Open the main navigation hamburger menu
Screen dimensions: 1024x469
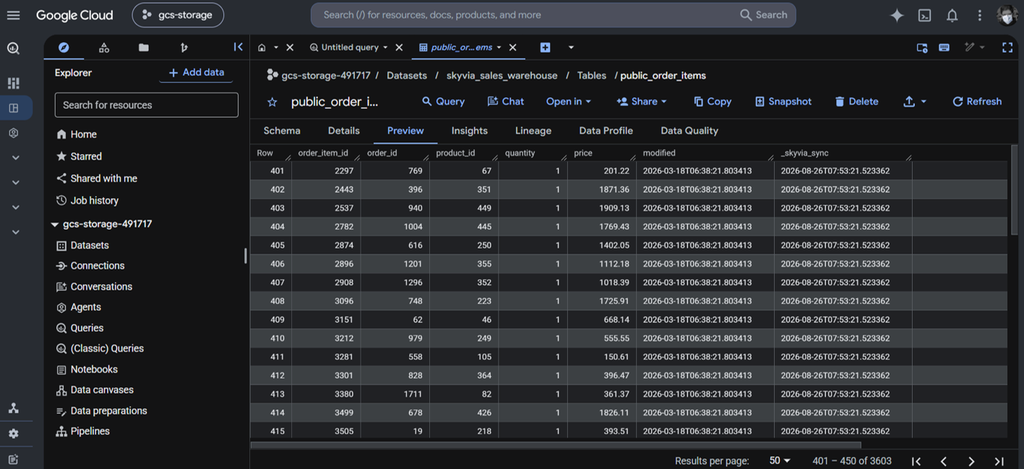pyautogui.click(x=14, y=15)
